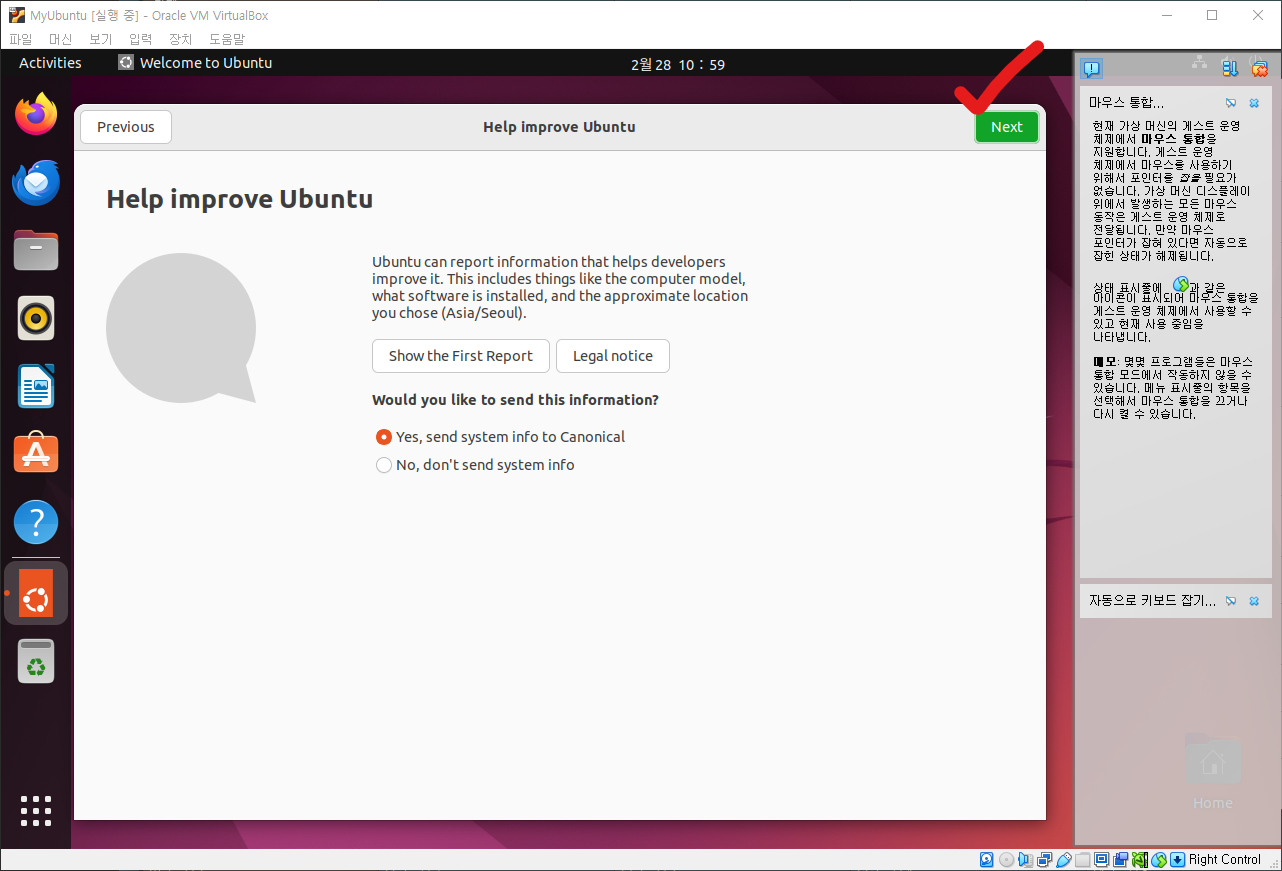
Task: Disable future 자동으로 키보드 잡기 messages icon
Action: tap(1231, 601)
